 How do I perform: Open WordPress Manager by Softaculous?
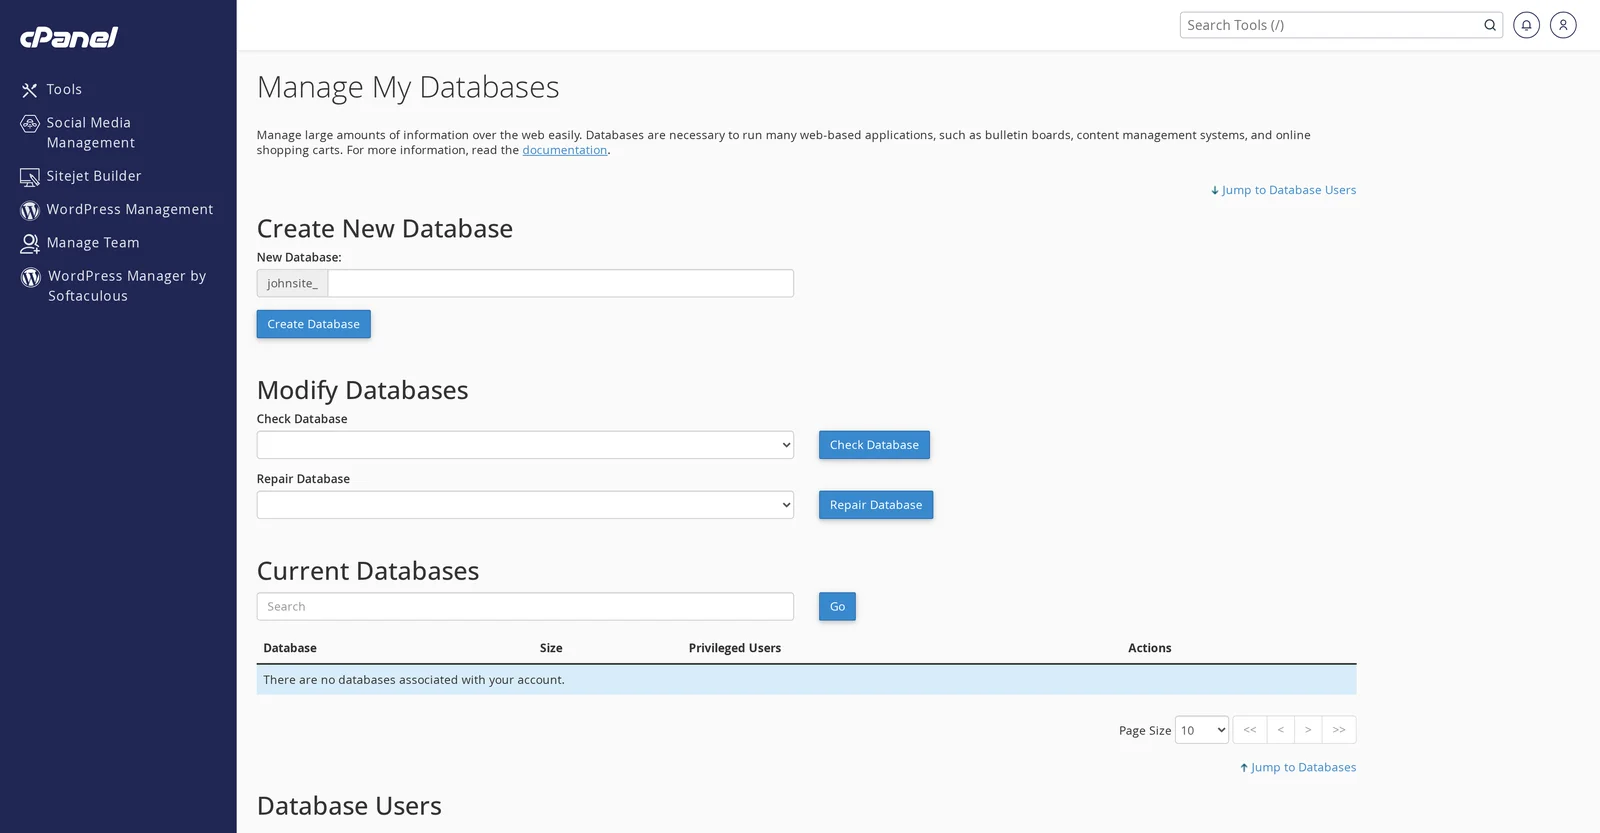[x=127, y=285]
